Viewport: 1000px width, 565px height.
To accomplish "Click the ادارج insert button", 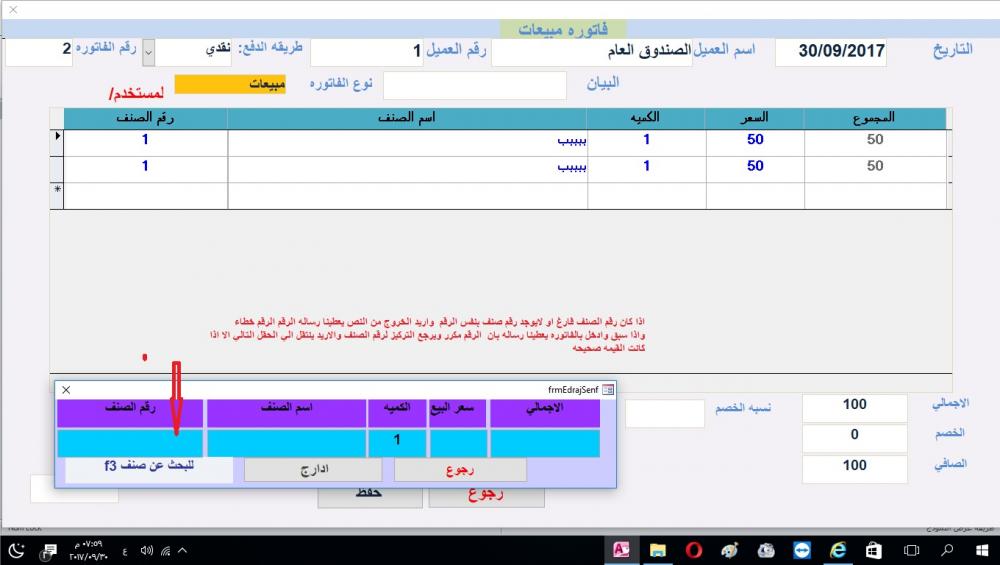I will tap(313, 469).
